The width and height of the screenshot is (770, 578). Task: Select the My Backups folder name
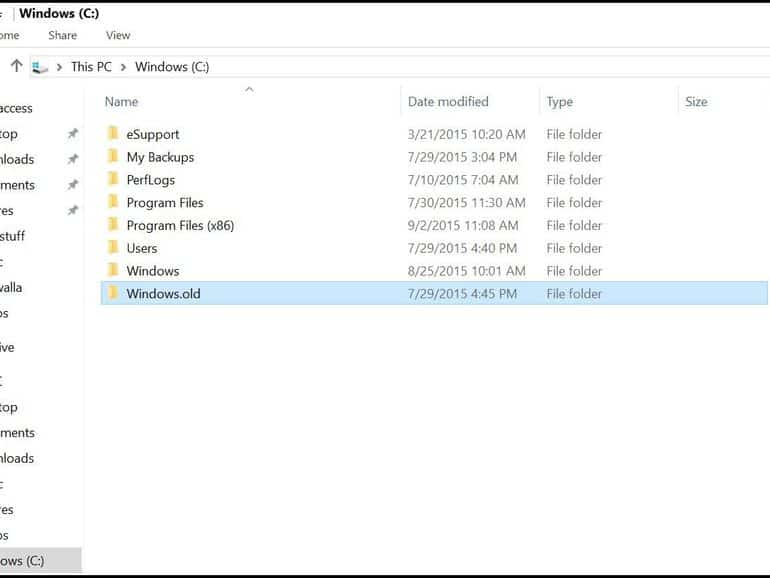(x=160, y=157)
